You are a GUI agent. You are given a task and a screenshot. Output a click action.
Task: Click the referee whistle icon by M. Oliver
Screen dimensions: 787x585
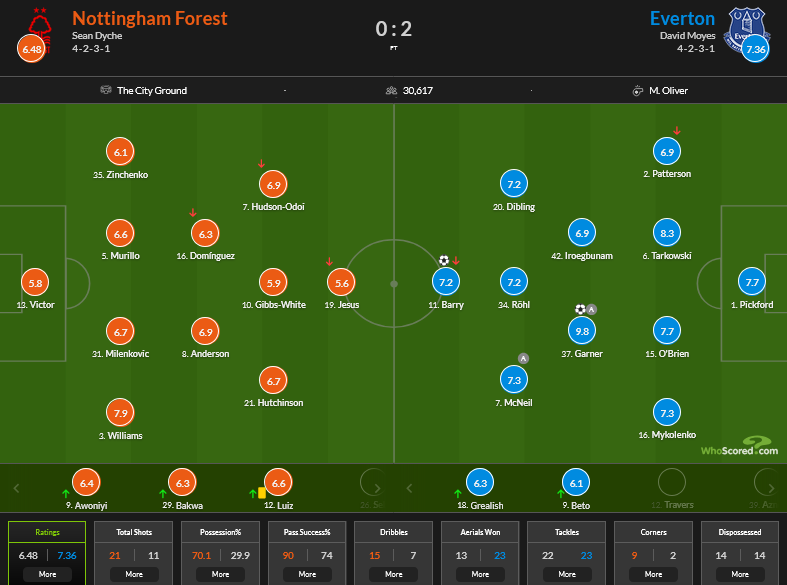[637, 91]
